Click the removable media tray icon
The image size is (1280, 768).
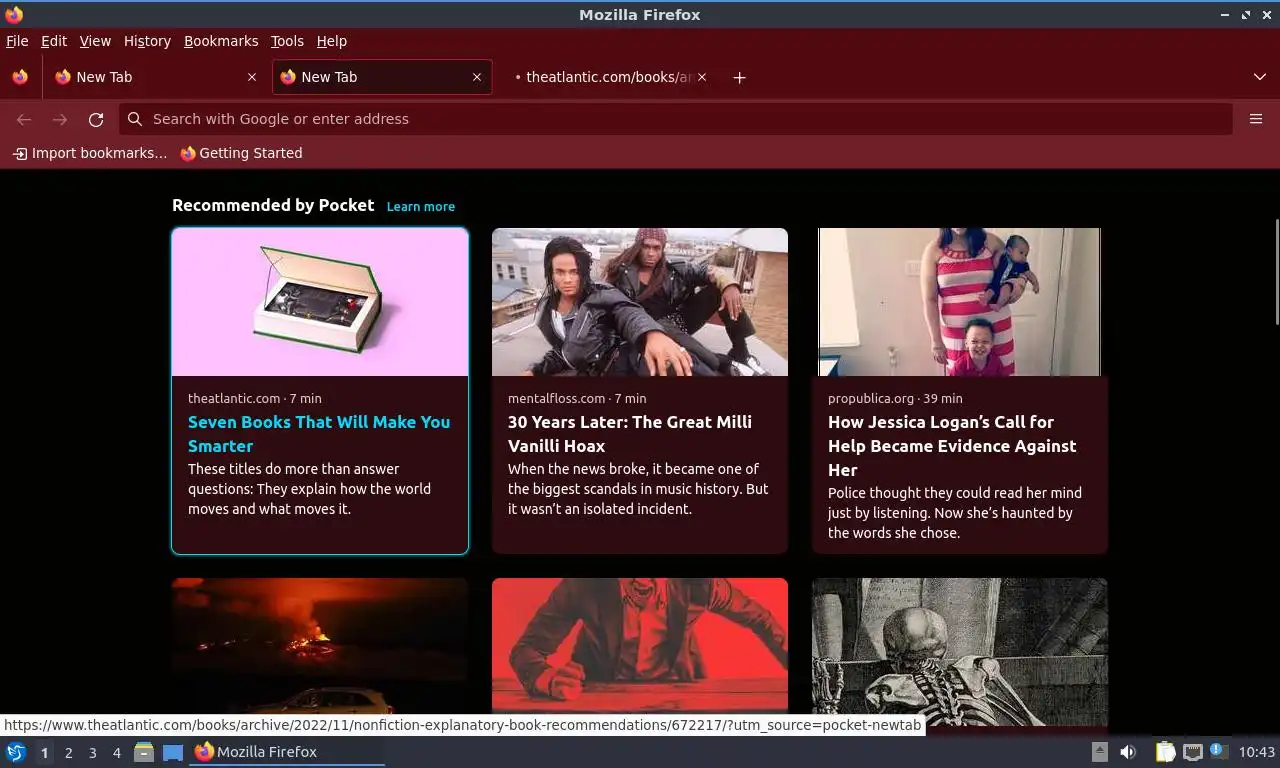point(1099,752)
